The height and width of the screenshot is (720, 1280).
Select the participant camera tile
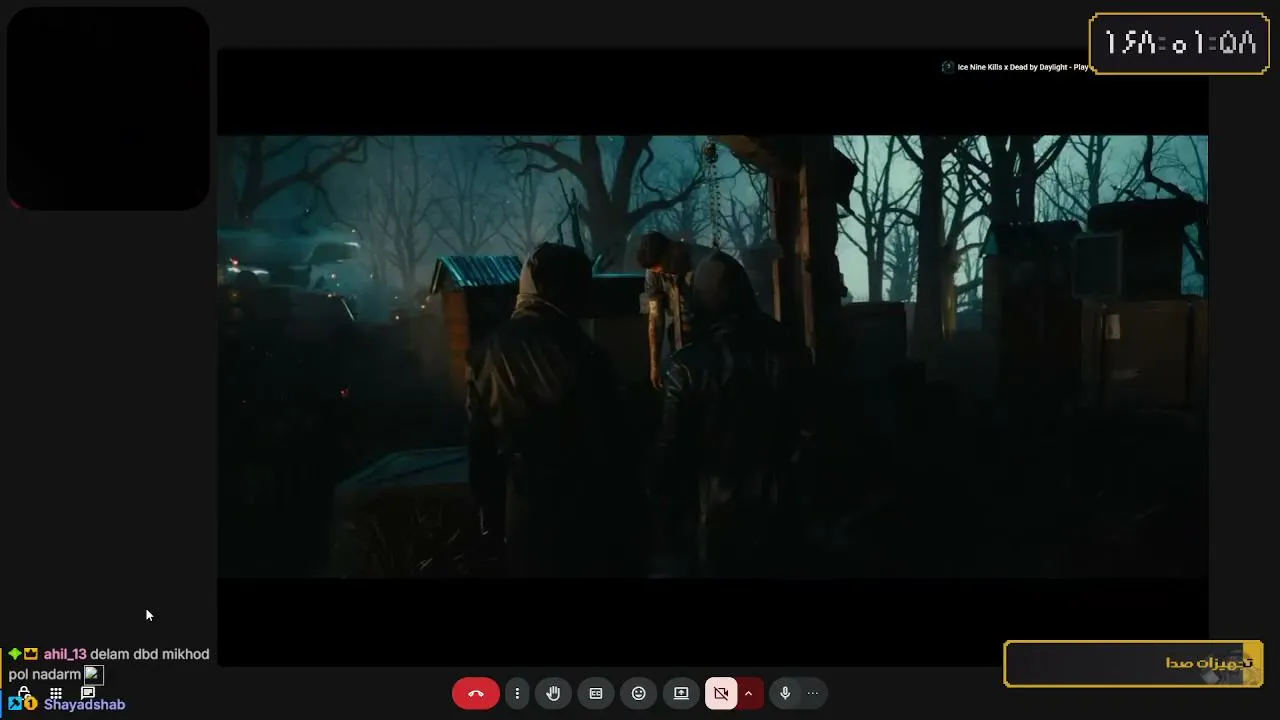108,108
